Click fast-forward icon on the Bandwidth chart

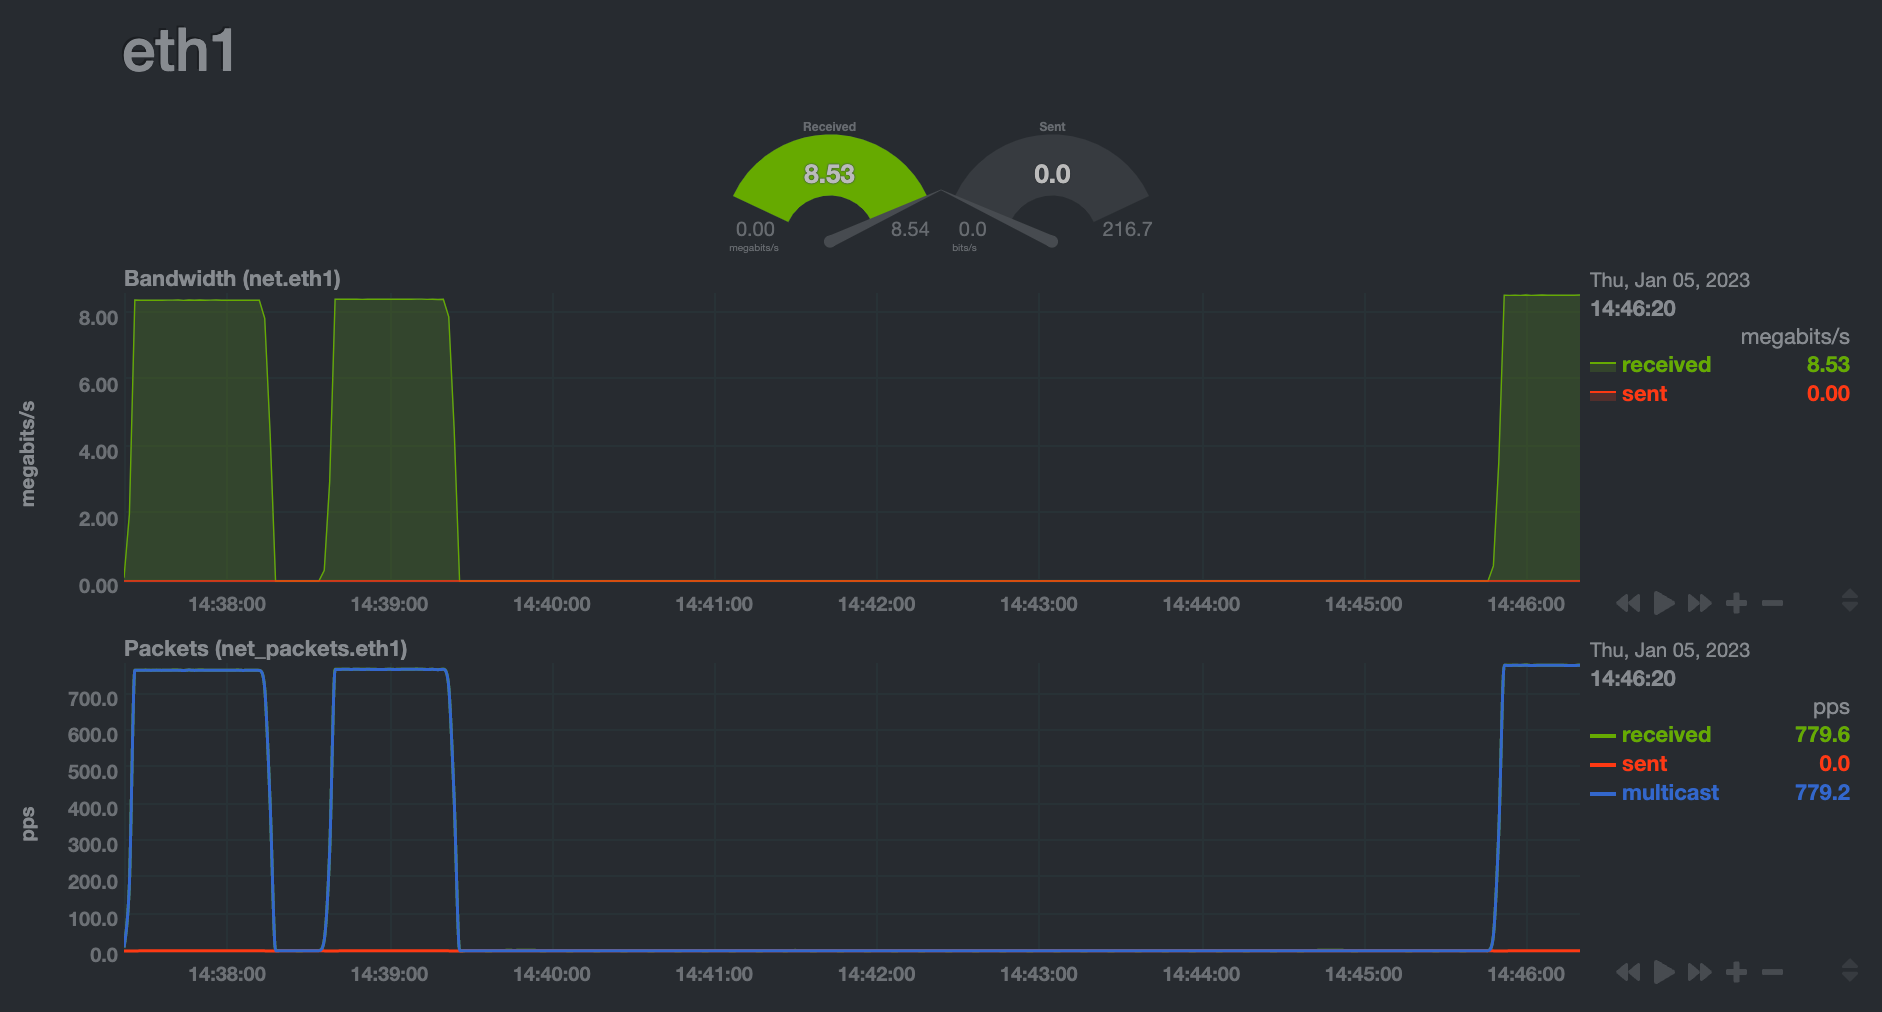(x=1699, y=603)
